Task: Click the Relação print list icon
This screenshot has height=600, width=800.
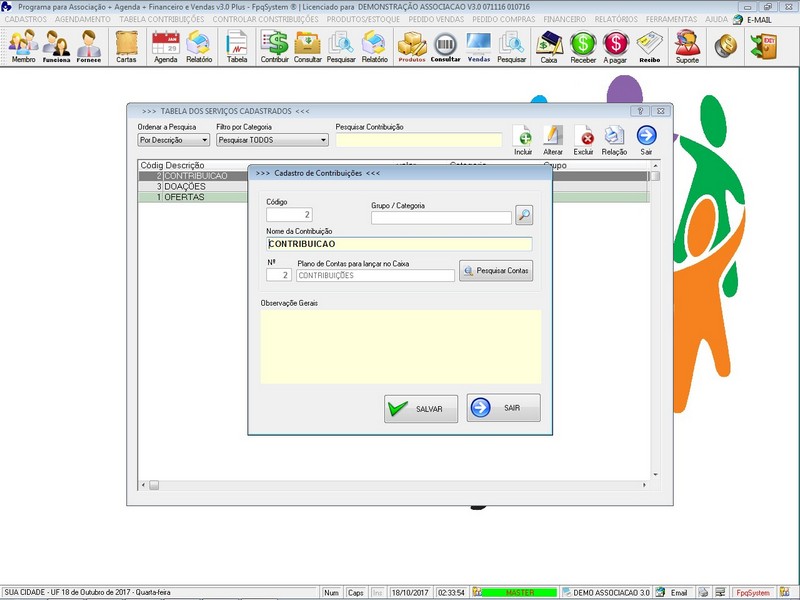Action: [614, 140]
